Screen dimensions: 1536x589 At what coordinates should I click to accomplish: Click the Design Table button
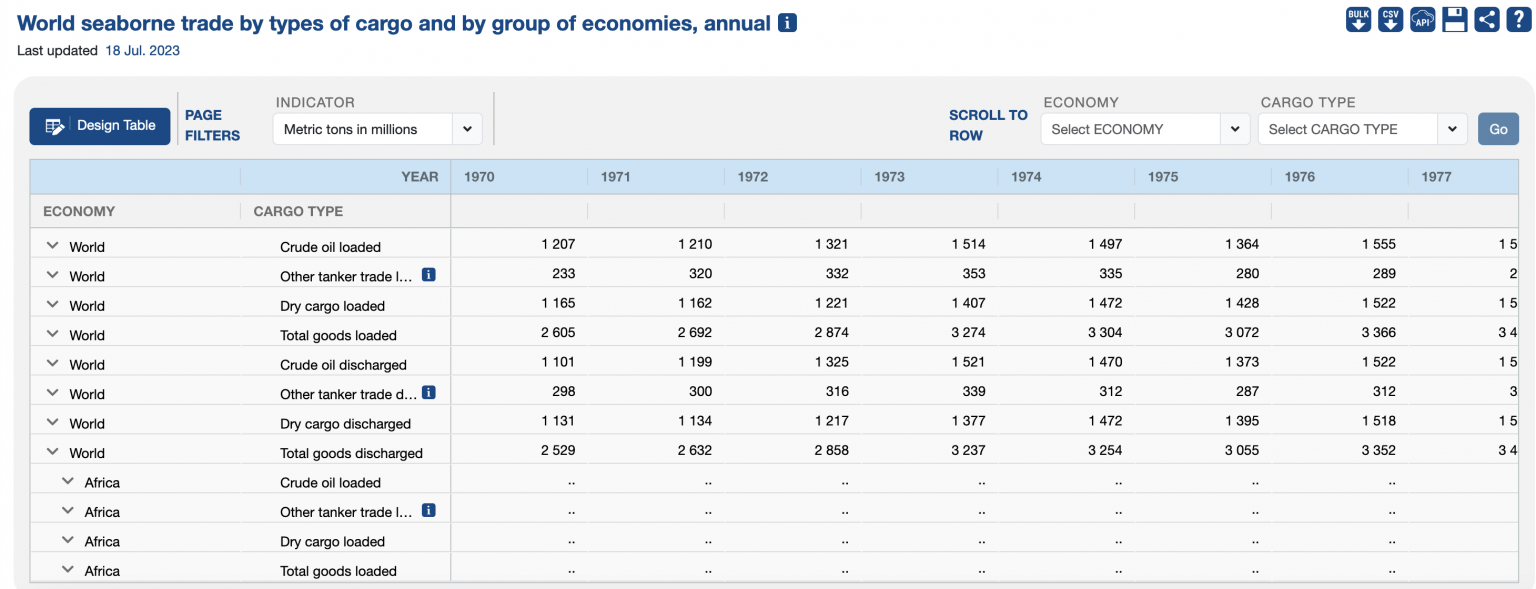point(99,126)
